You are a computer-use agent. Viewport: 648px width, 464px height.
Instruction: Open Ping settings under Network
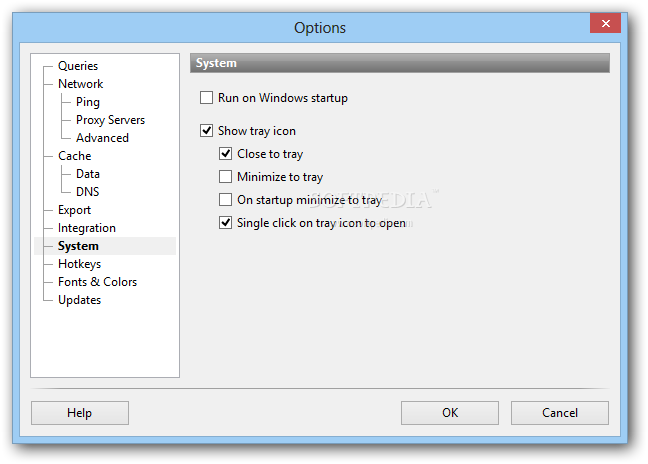pos(88,102)
